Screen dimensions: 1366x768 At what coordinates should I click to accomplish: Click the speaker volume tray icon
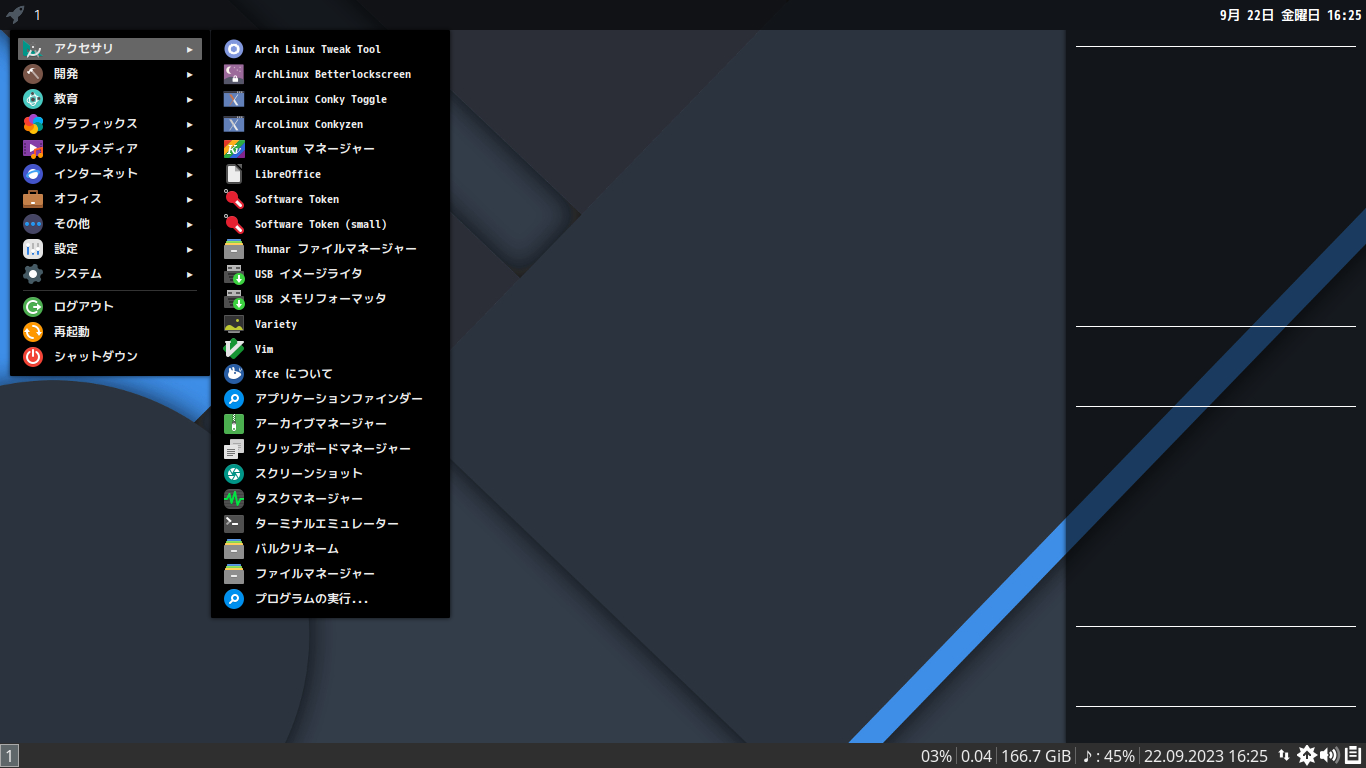(1329, 756)
